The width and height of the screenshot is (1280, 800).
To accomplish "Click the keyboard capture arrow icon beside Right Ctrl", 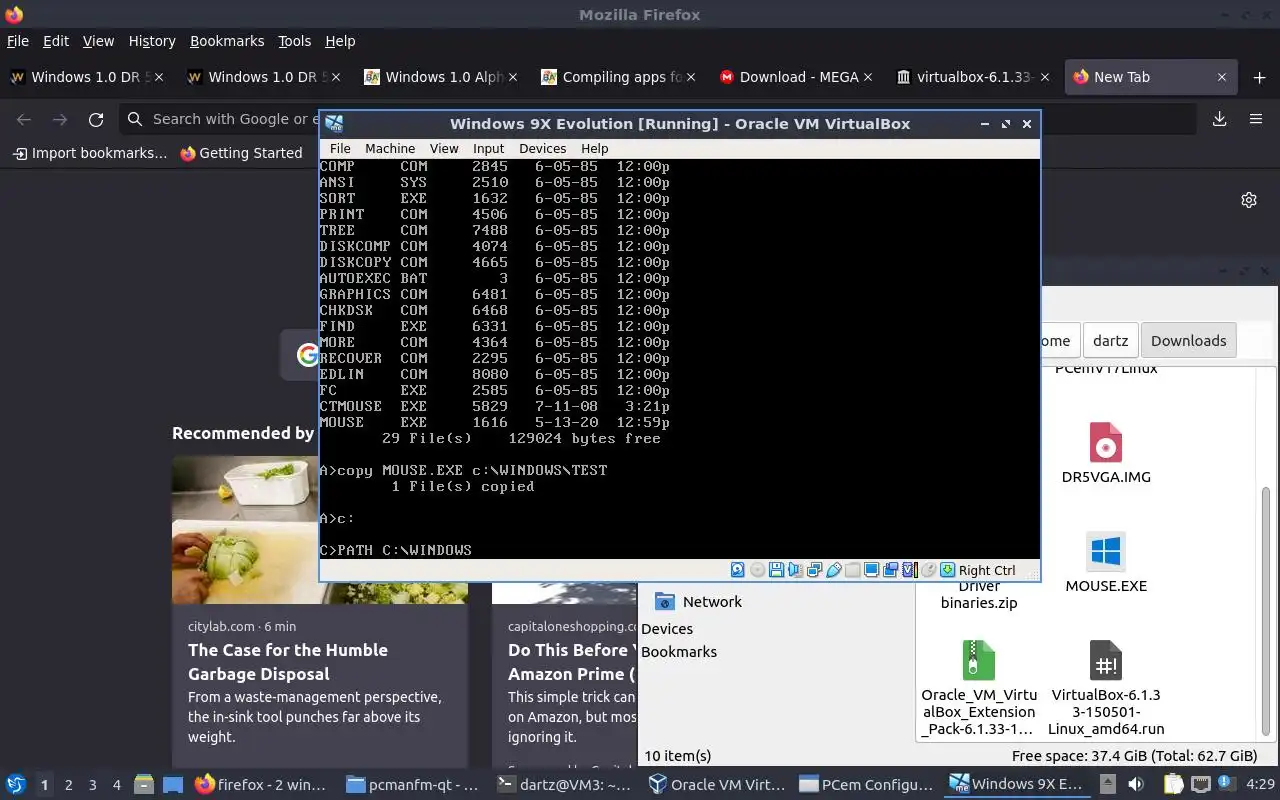I will coord(947,570).
